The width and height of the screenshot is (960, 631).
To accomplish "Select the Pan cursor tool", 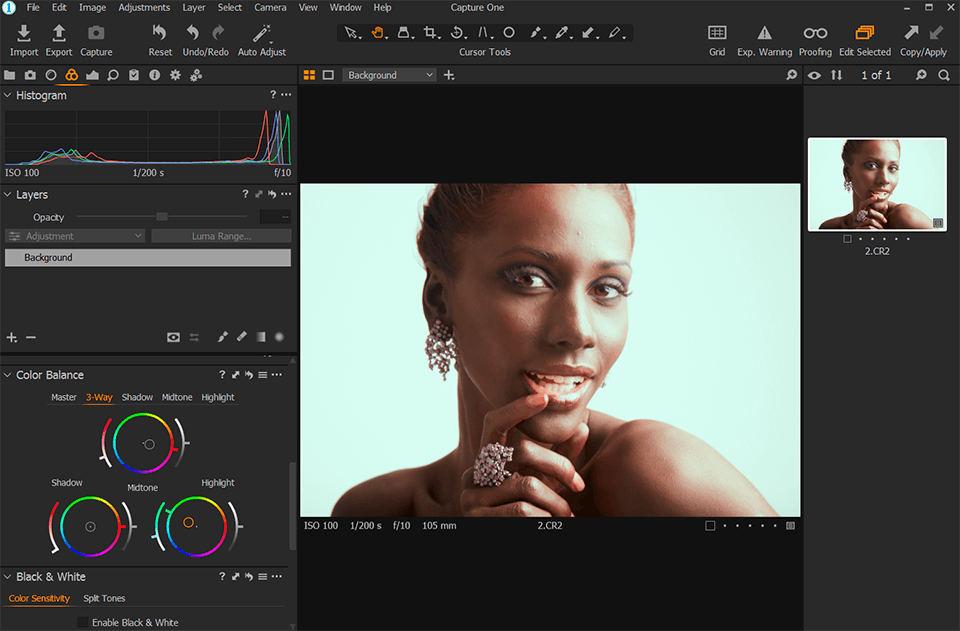I will [378, 33].
